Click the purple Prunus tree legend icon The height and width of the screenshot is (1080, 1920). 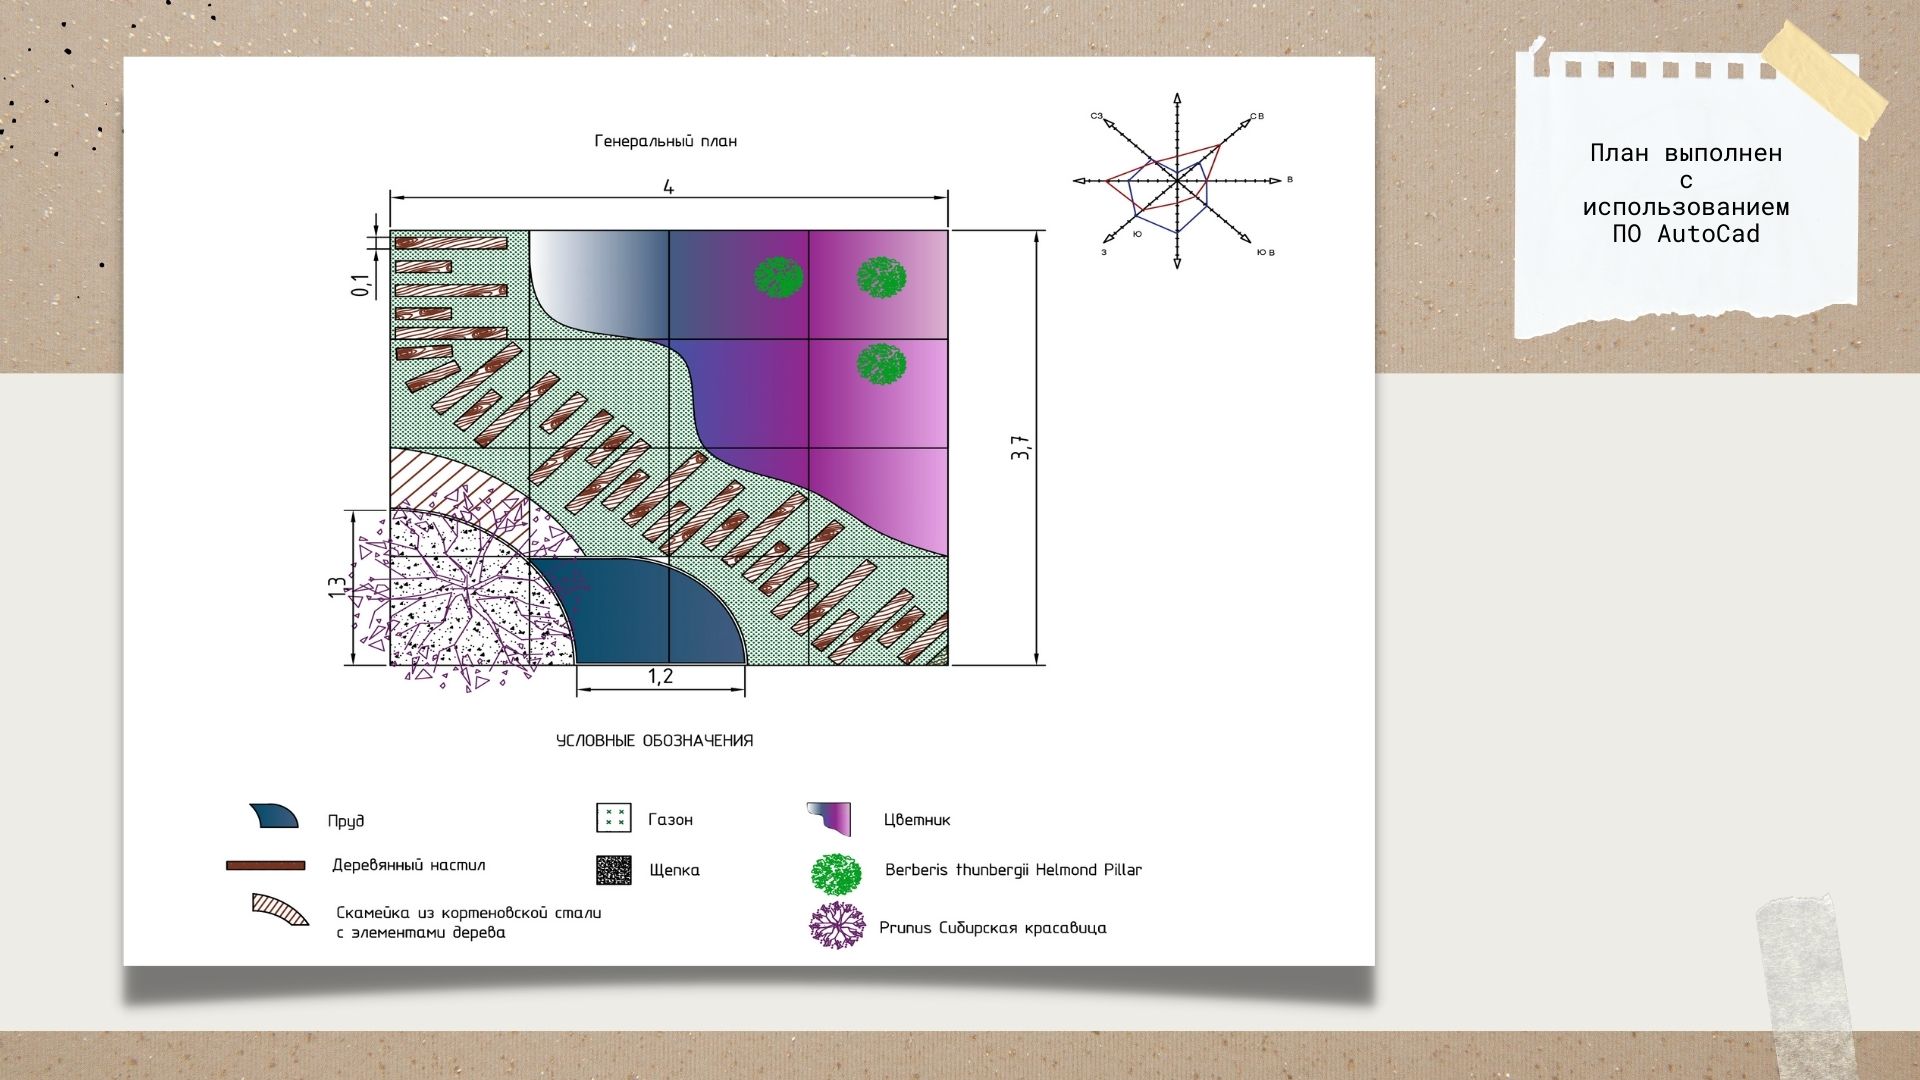coord(836,926)
